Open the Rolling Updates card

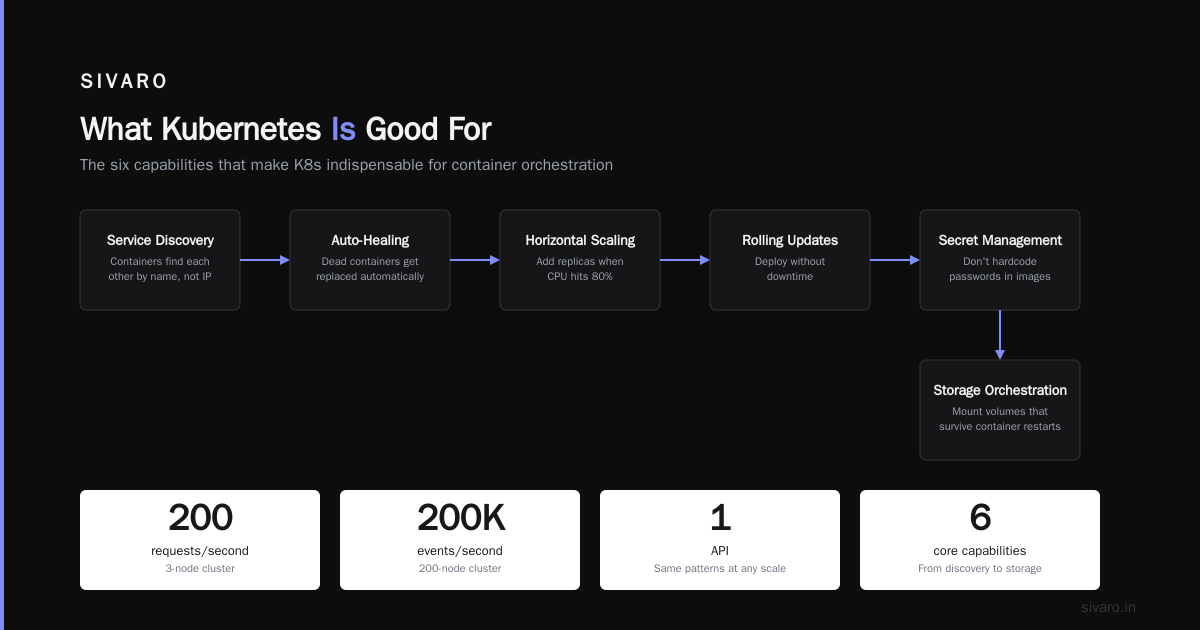[790, 260]
